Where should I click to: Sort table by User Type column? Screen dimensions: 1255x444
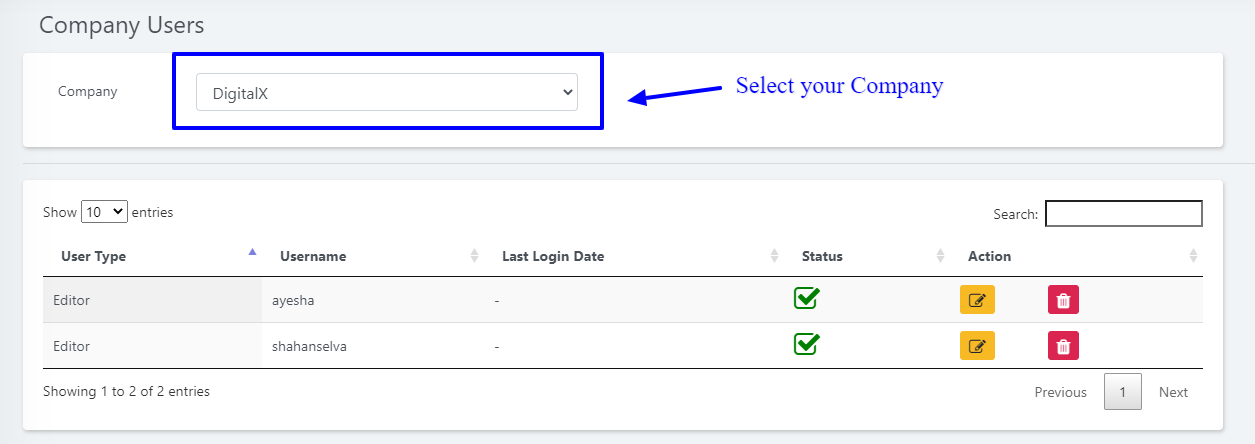tap(94, 256)
